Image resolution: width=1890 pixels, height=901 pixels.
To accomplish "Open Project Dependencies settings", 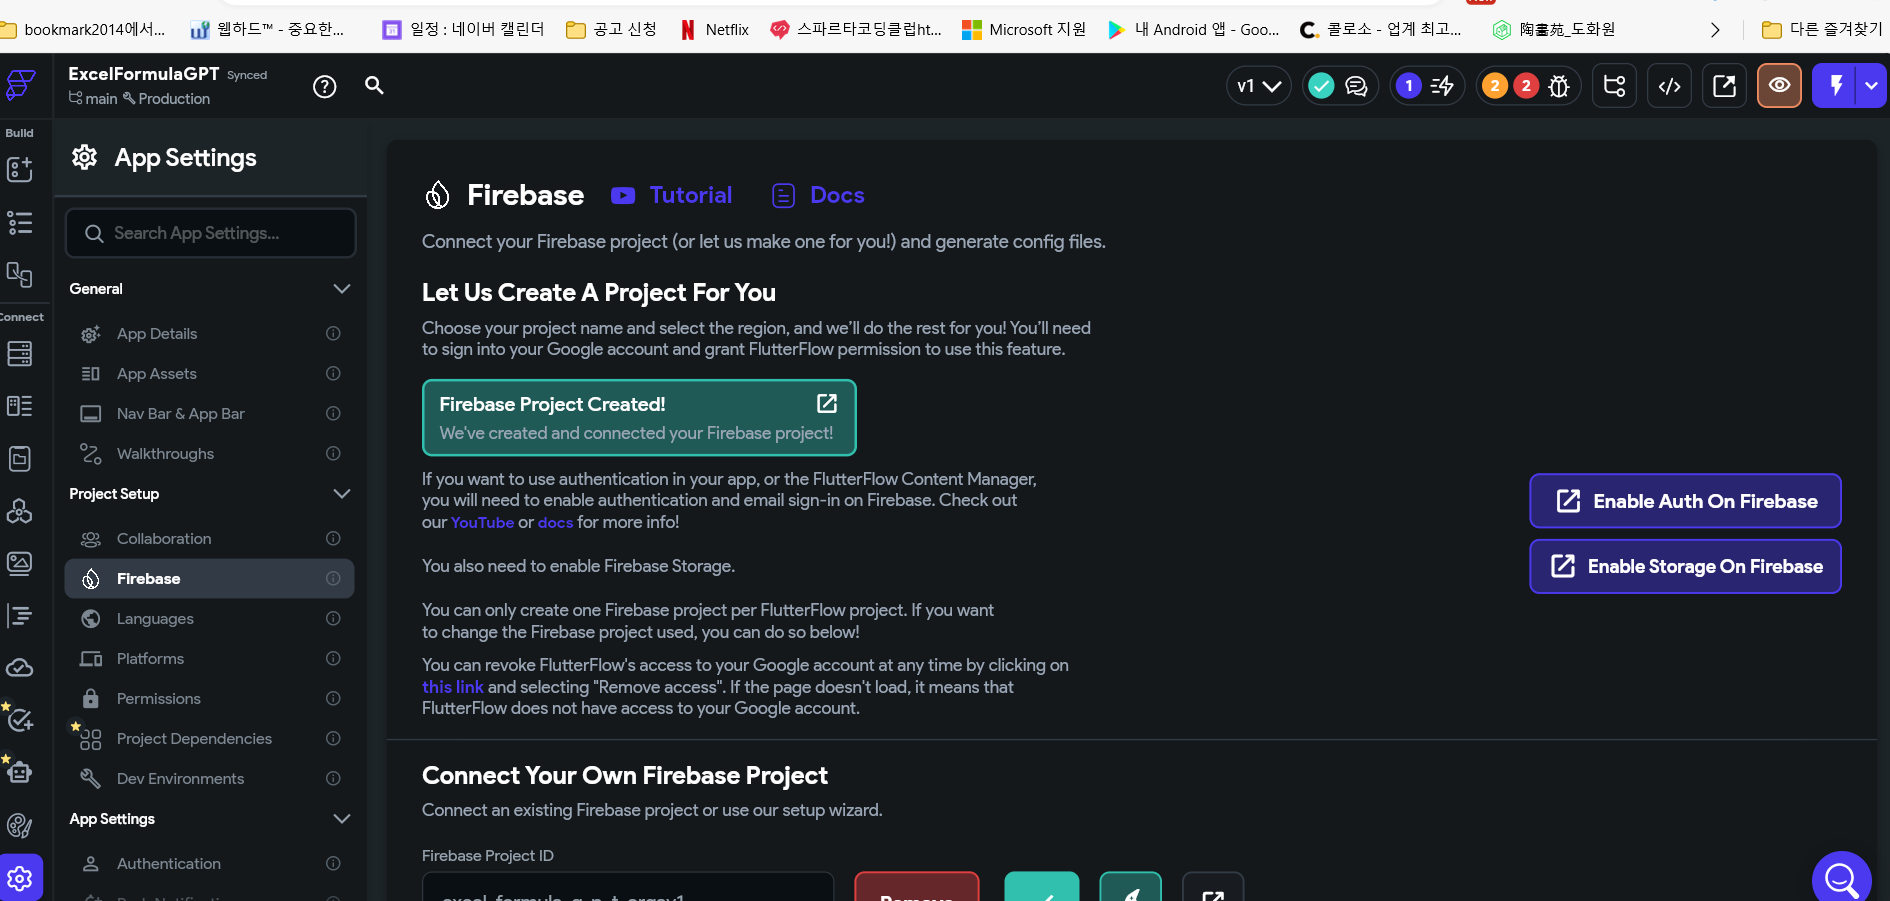I will tap(209, 739).
